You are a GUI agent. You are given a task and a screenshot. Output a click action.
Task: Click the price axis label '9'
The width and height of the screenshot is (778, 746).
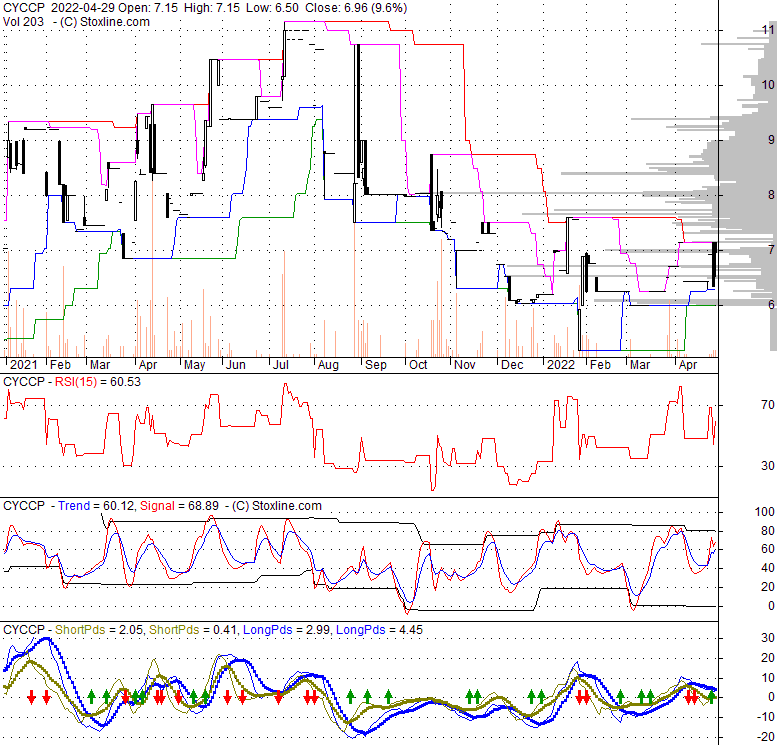click(771, 140)
